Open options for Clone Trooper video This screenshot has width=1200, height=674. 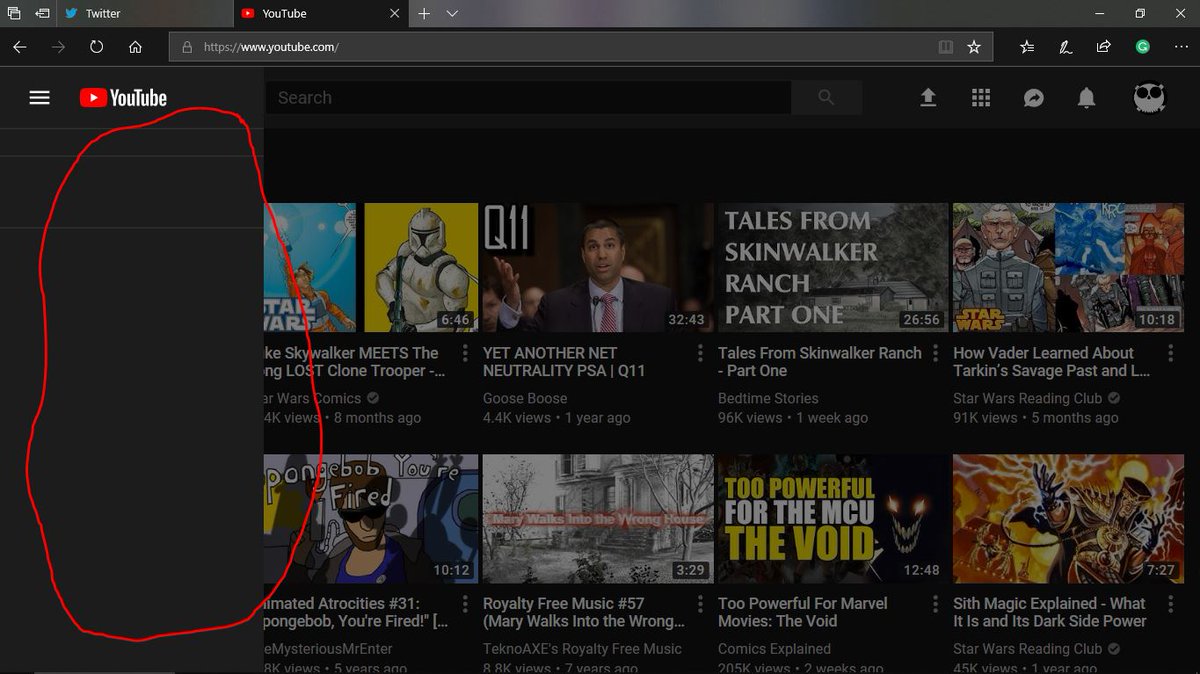click(465, 354)
